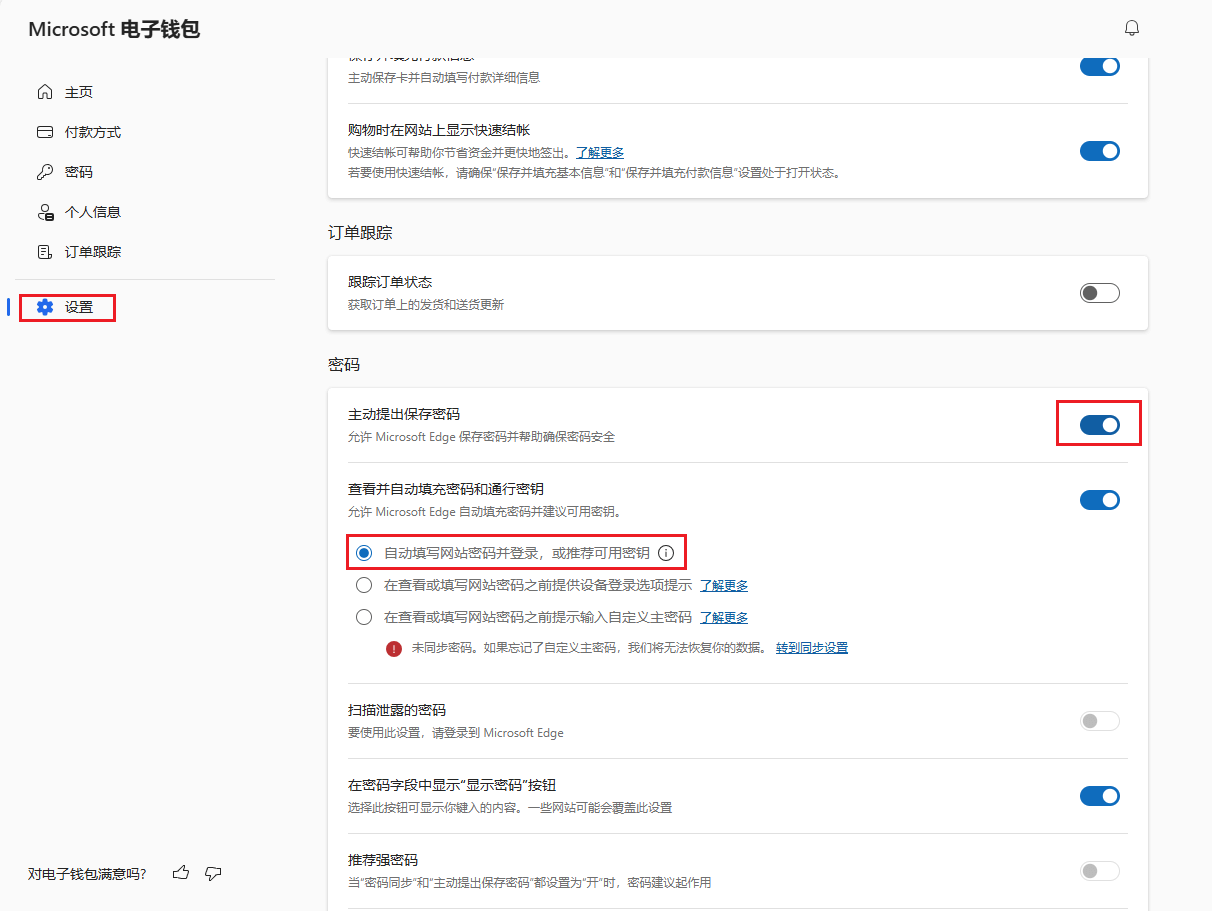
Task: Open 设置 section from sidebar
Action: point(77,307)
